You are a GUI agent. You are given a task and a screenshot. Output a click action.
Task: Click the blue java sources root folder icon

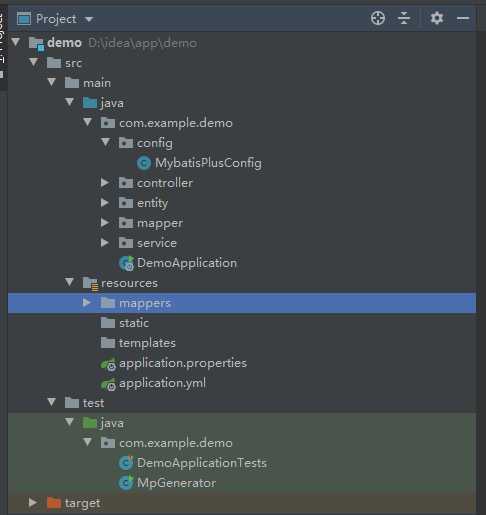tap(90, 103)
